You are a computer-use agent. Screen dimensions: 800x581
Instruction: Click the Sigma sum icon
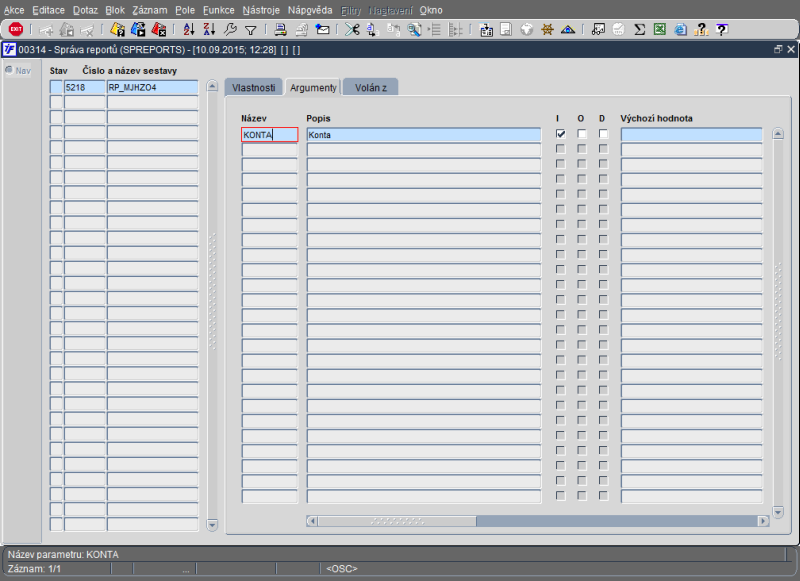639,30
